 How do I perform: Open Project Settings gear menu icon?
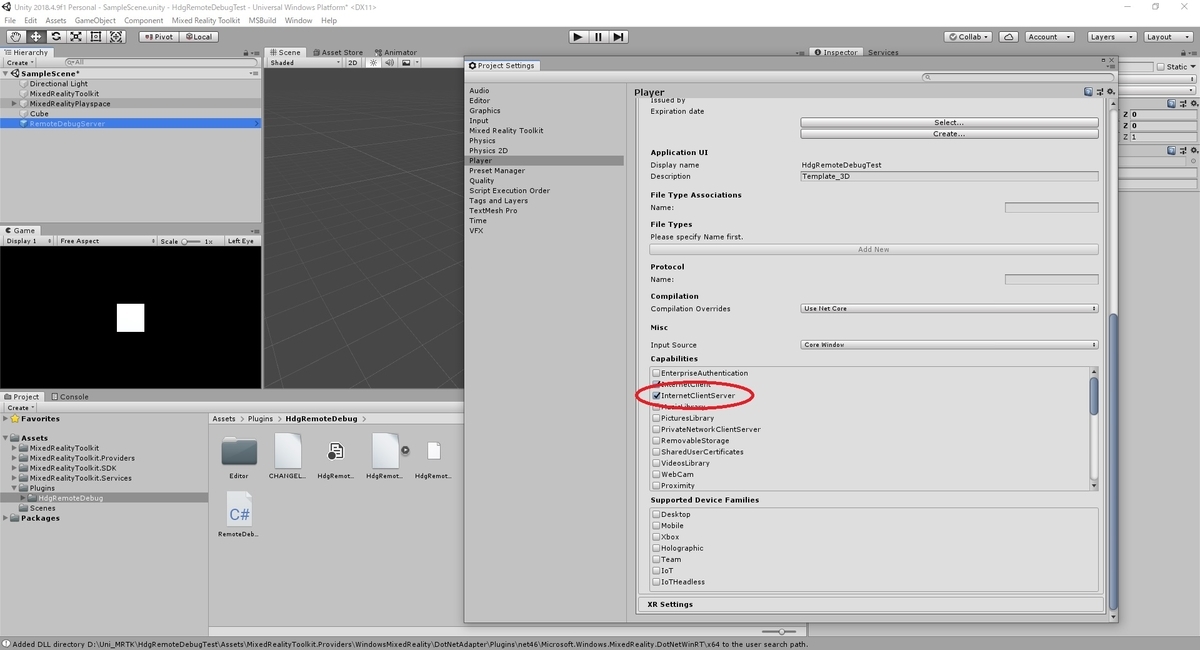[x=1111, y=92]
